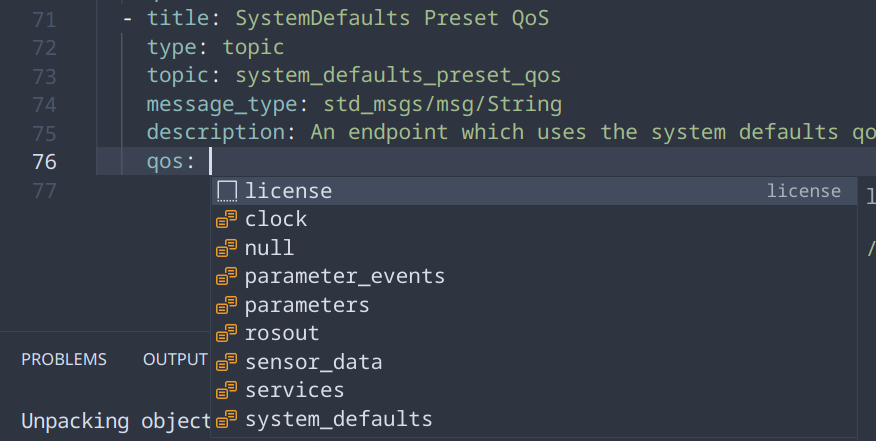
Task: Click the message_type value std_msgs/msg/String
Action: 442,105
